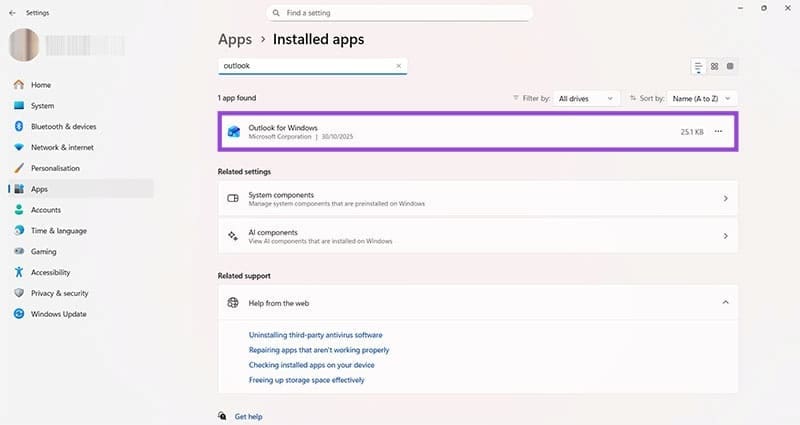Go to Windows Update in sidebar
This screenshot has width=800, height=425.
click(56, 314)
